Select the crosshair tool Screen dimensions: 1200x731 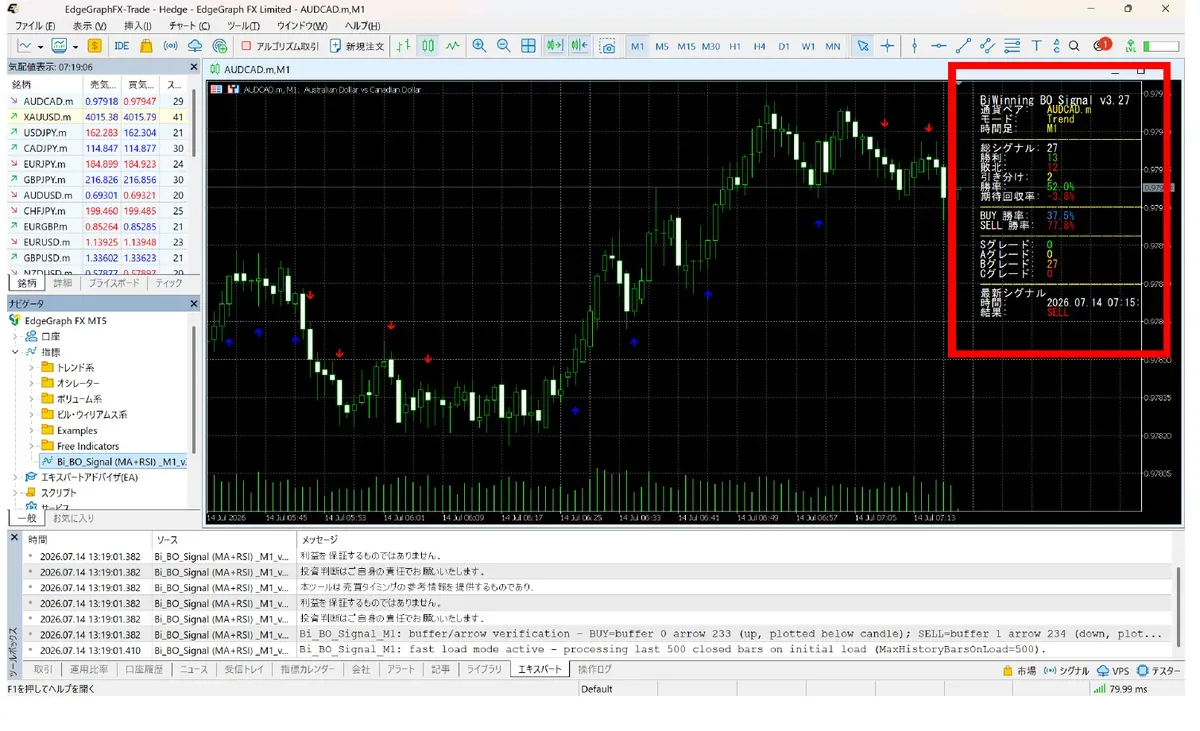pos(887,46)
